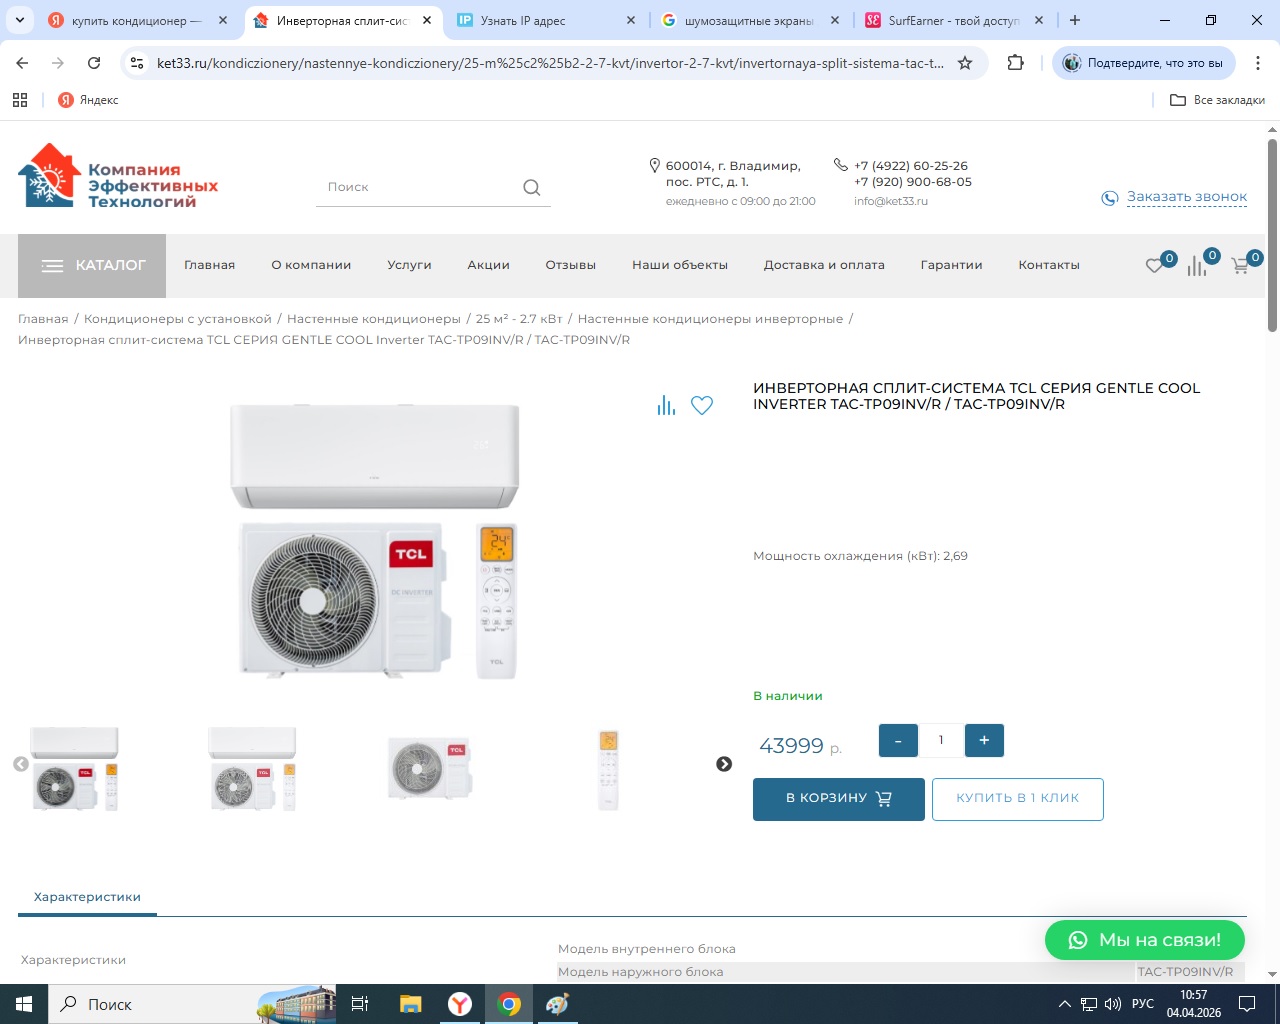Click breadcrumb Настенные кондиционеры
The width and height of the screenshot is (1280, 1024).
click(374, 319)
